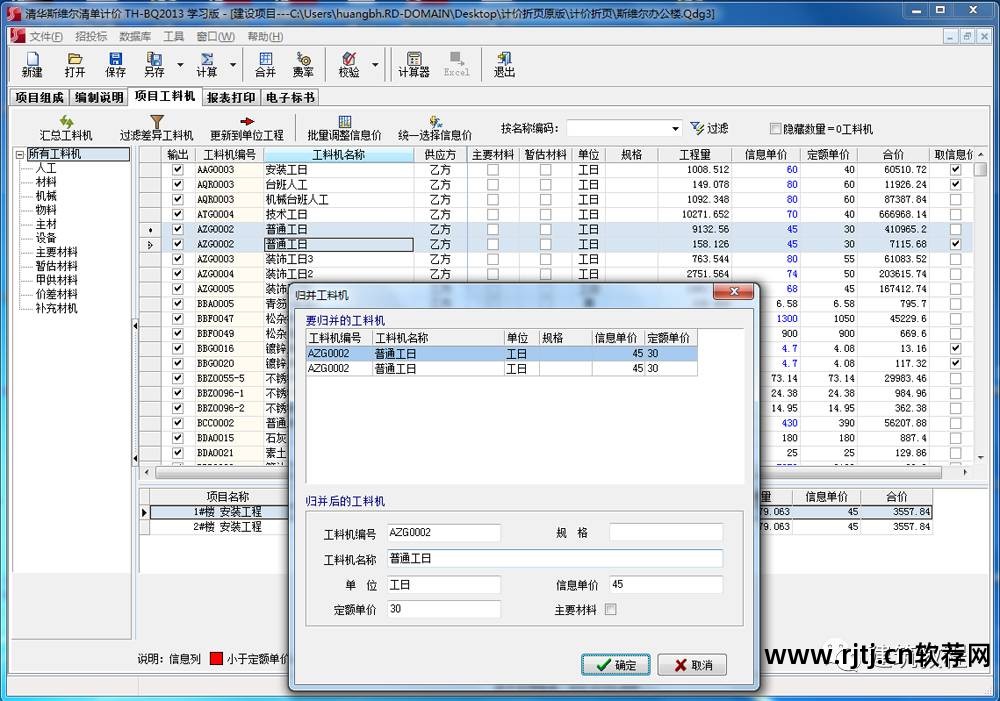Viewport: 1000px width, 701px height.
Task: Open the 费率 (Rate) tool
Action: pos(303,65)
